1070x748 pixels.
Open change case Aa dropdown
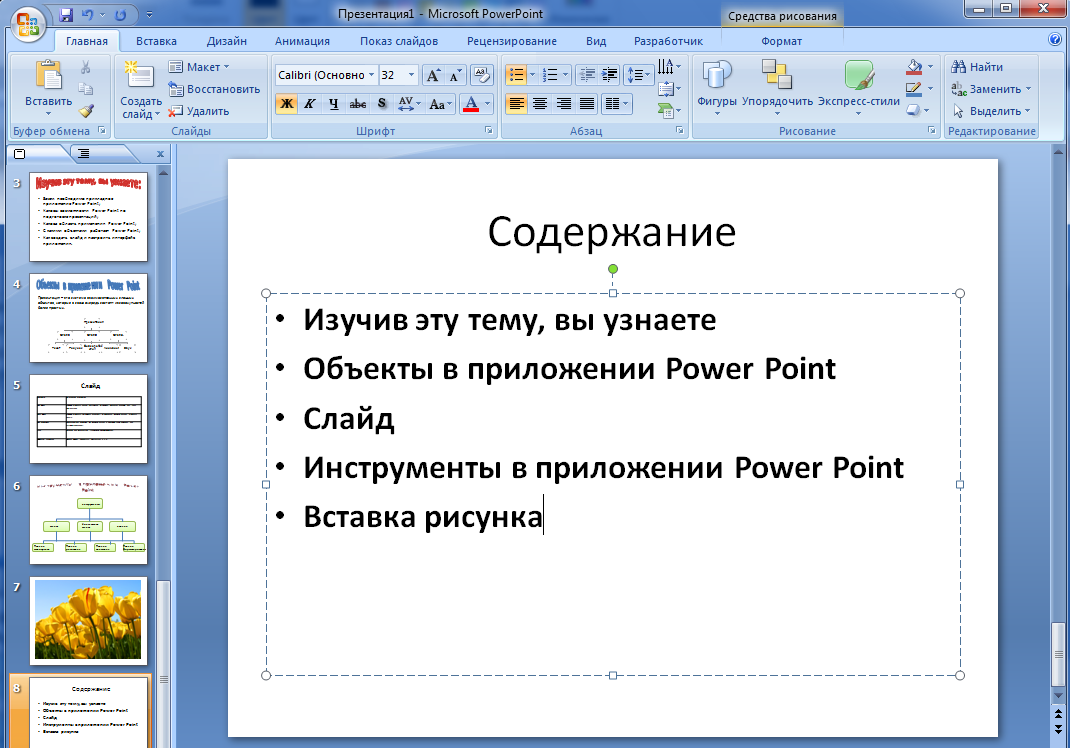(440, 104)
